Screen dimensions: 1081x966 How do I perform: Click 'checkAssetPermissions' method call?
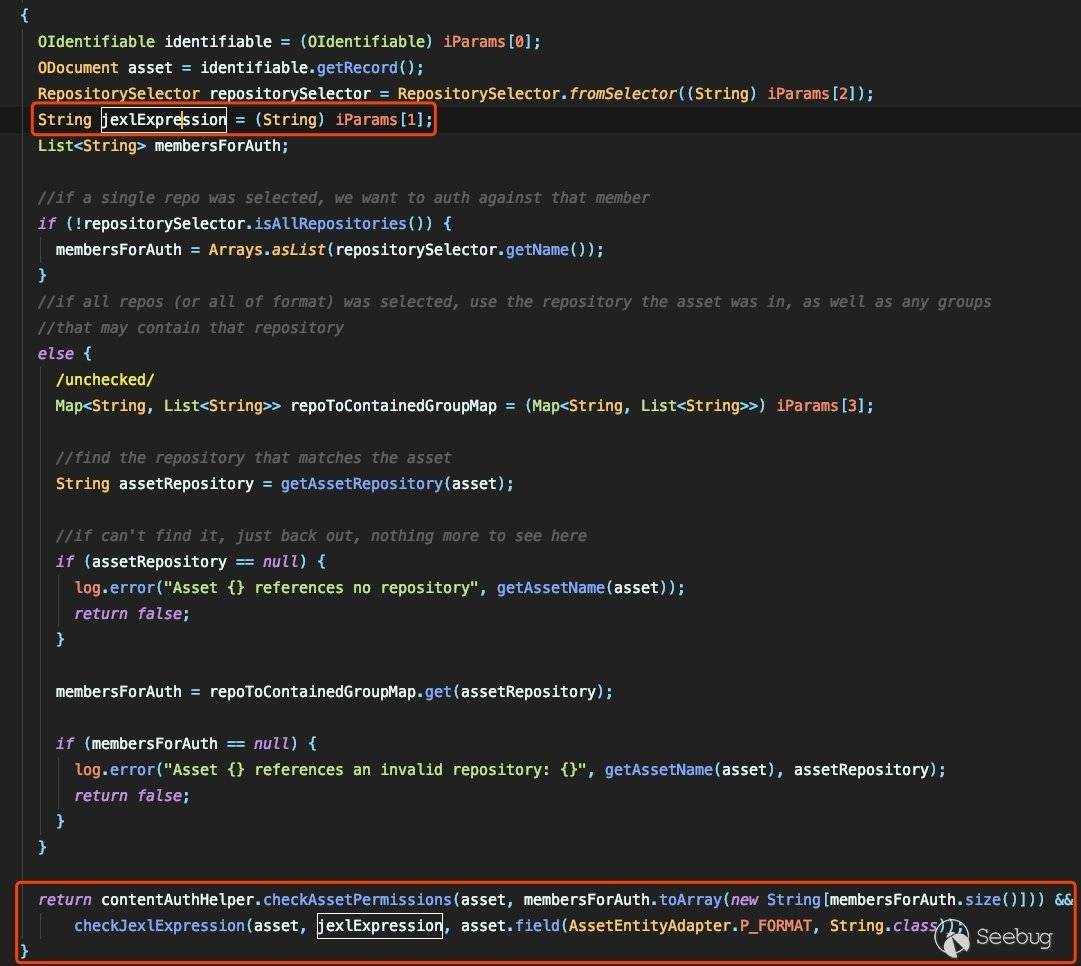pos(357,900)
